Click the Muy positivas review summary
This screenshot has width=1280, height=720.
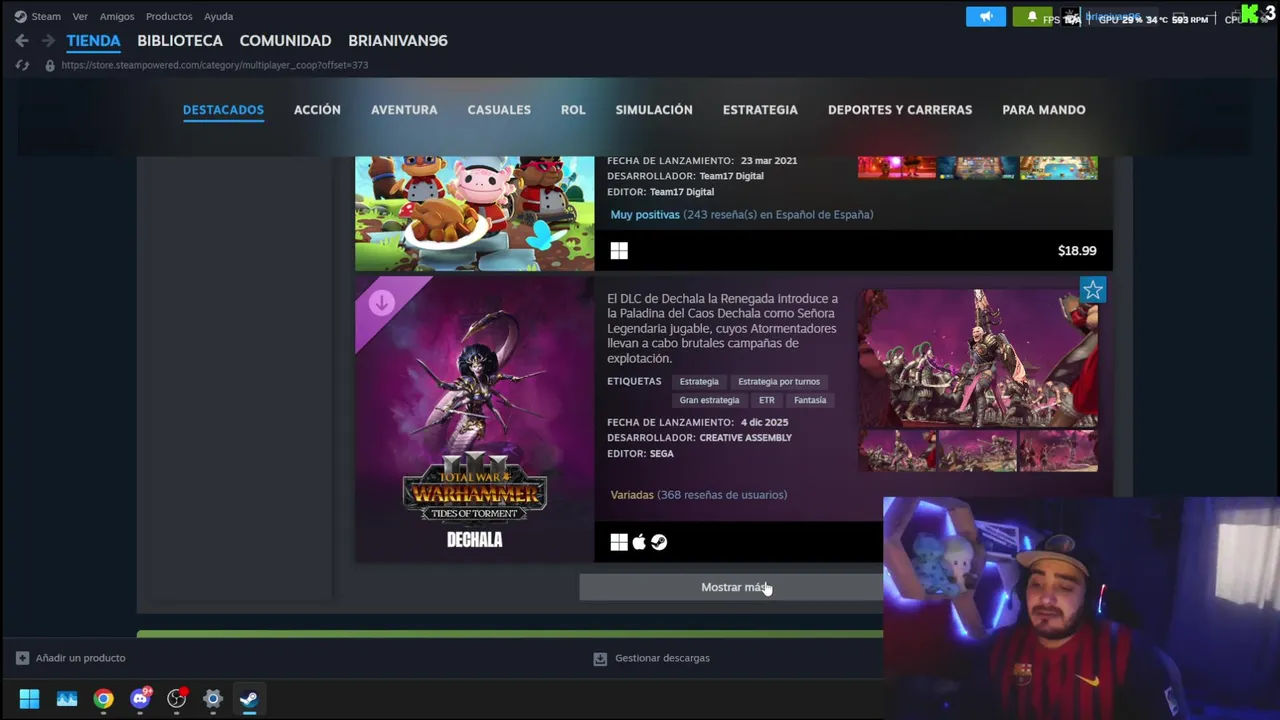pyautogui.click(x=645, y=215)
